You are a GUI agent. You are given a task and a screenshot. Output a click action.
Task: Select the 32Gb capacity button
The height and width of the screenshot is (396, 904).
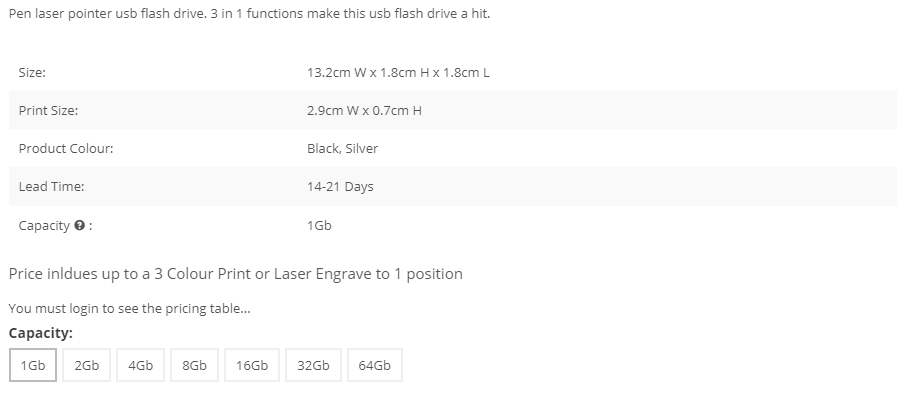(x=314, y=365)
